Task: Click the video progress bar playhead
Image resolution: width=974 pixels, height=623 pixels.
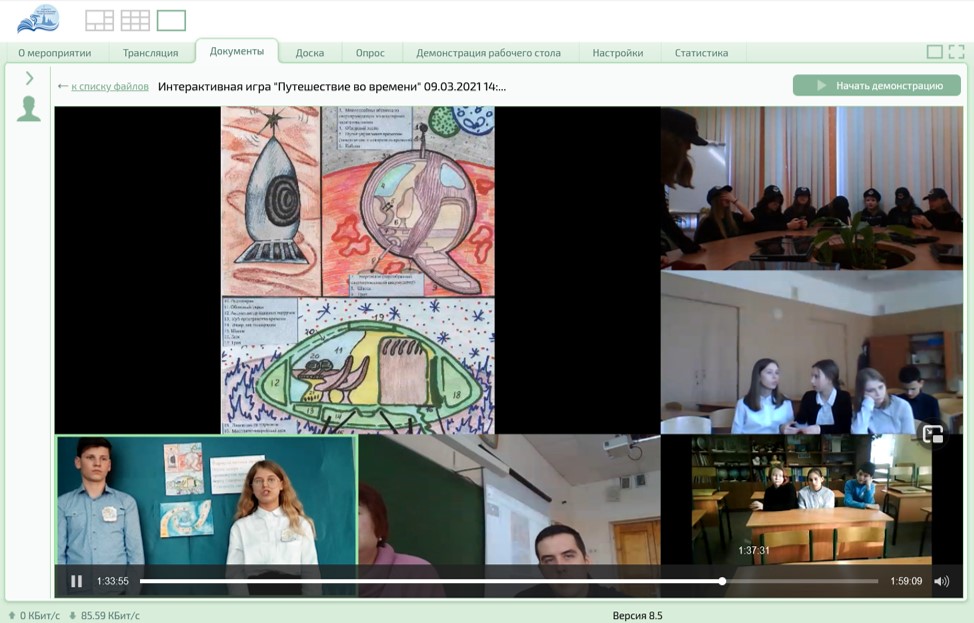Action: click(x=722, y=581)
